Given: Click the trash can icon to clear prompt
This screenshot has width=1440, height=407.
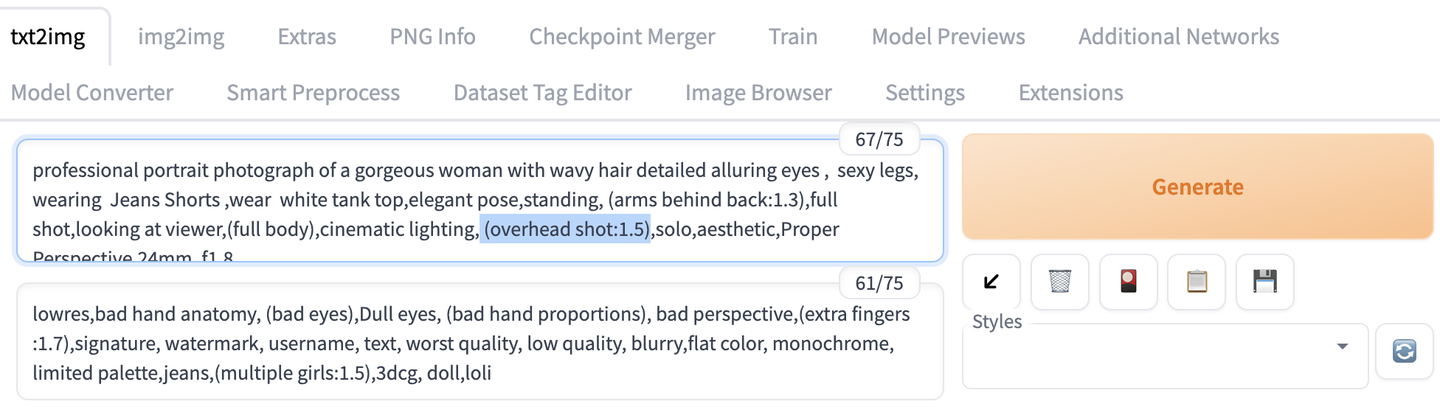Looking at the screenshot, I should click(x=1059, y=282).
